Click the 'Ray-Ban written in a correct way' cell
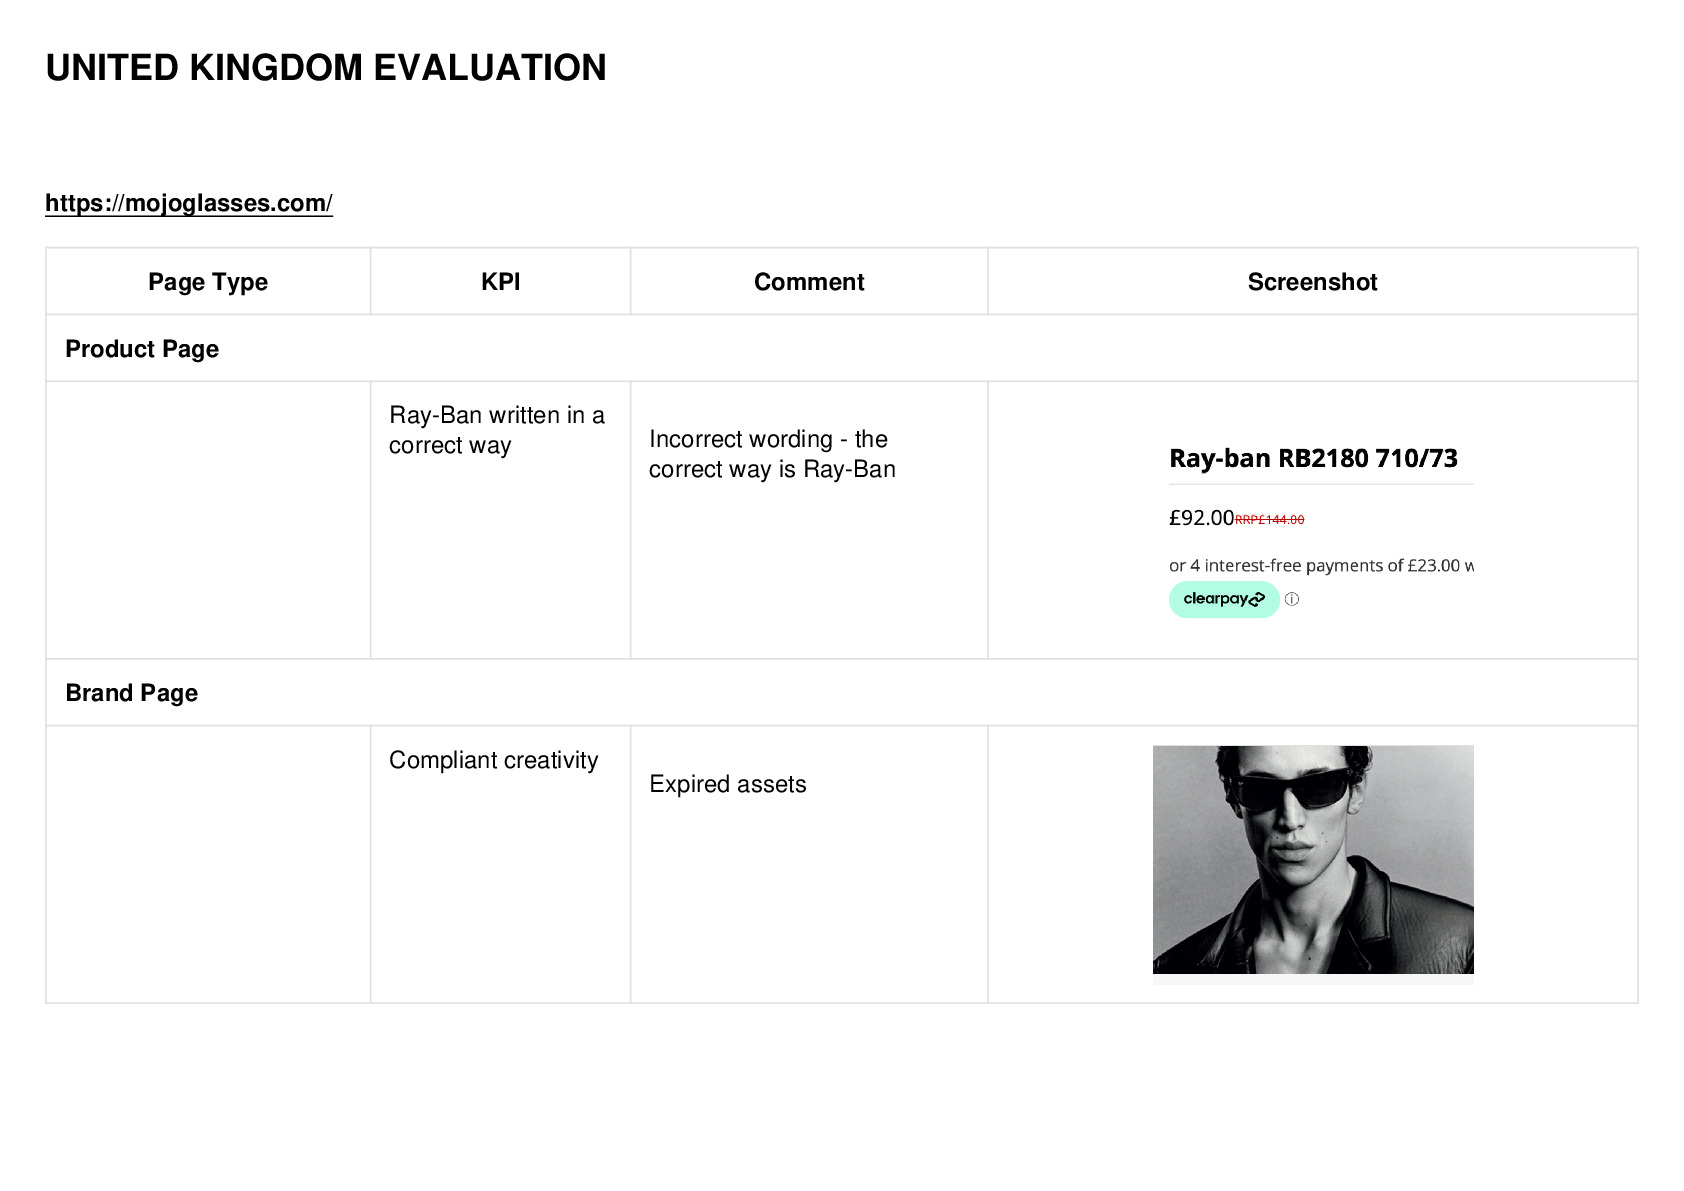Viewport: 1684px width, 1191px height. (500, 520)
